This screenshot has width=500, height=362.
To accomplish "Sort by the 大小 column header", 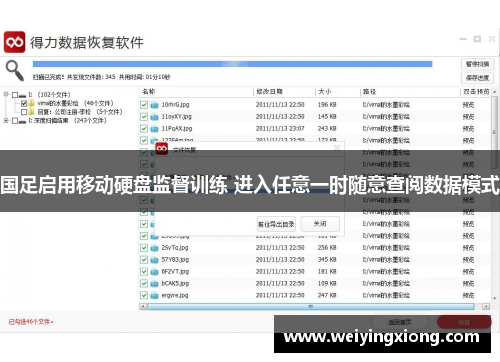I will [x=325, y=91].
